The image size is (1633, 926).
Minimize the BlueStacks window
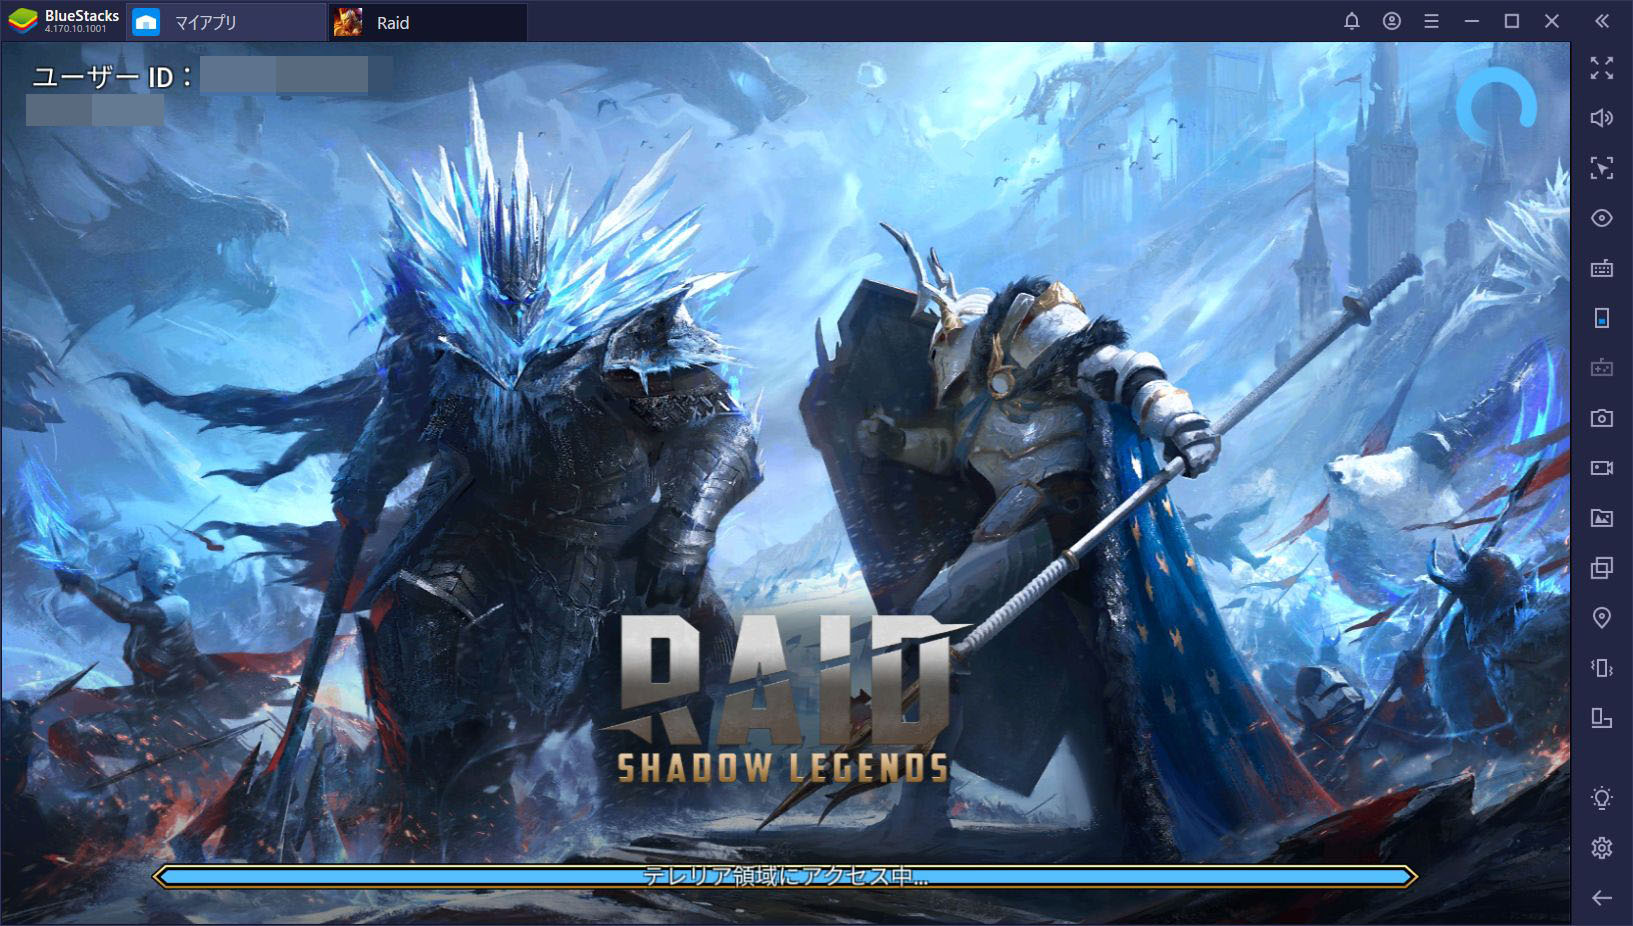click(1472, 21)
